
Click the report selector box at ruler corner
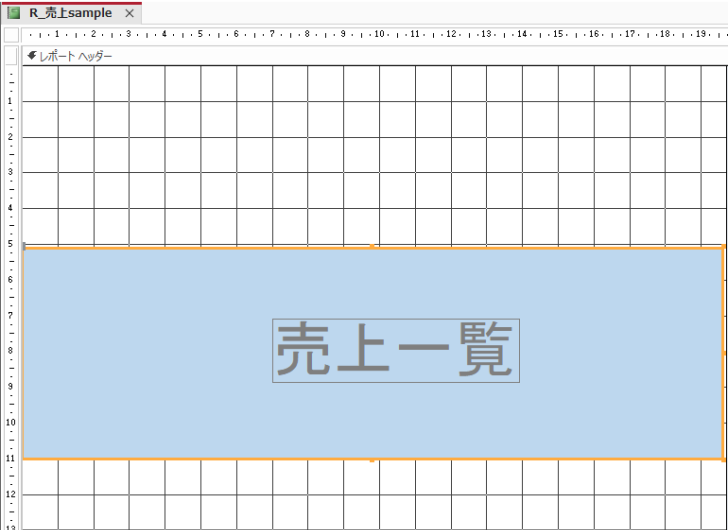[x=11, y=34]
